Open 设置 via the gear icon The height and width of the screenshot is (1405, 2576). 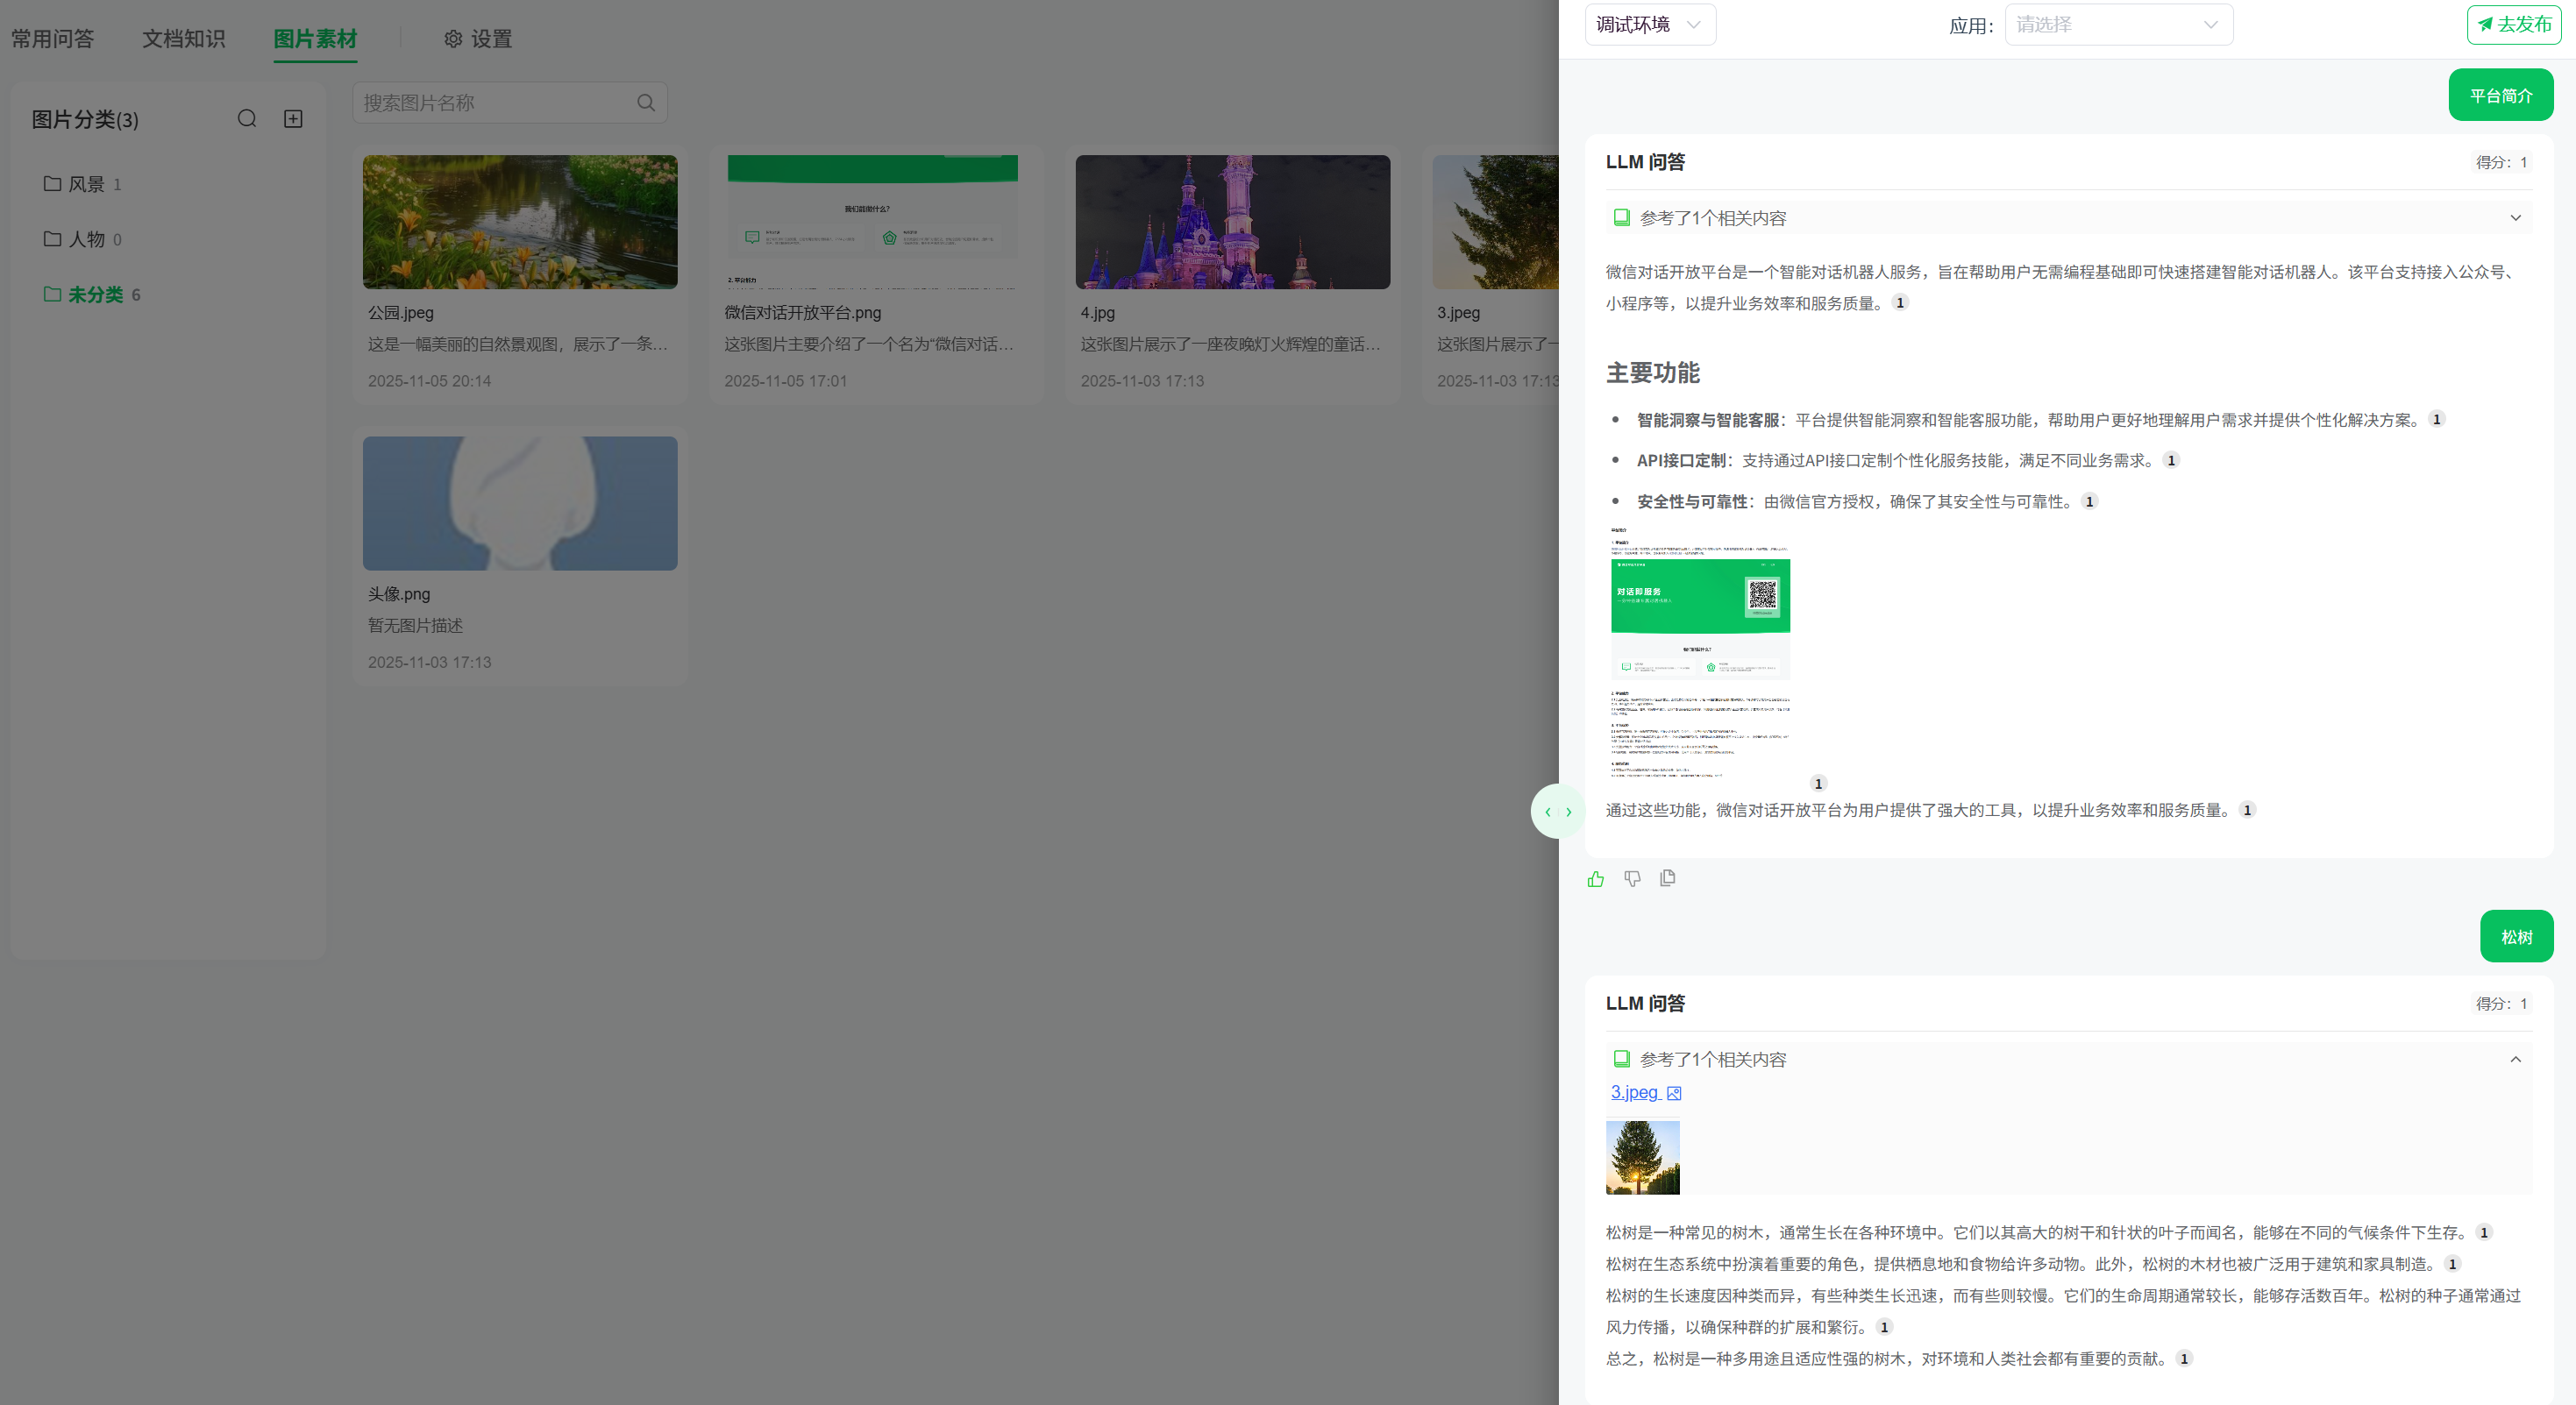(453, 39)
